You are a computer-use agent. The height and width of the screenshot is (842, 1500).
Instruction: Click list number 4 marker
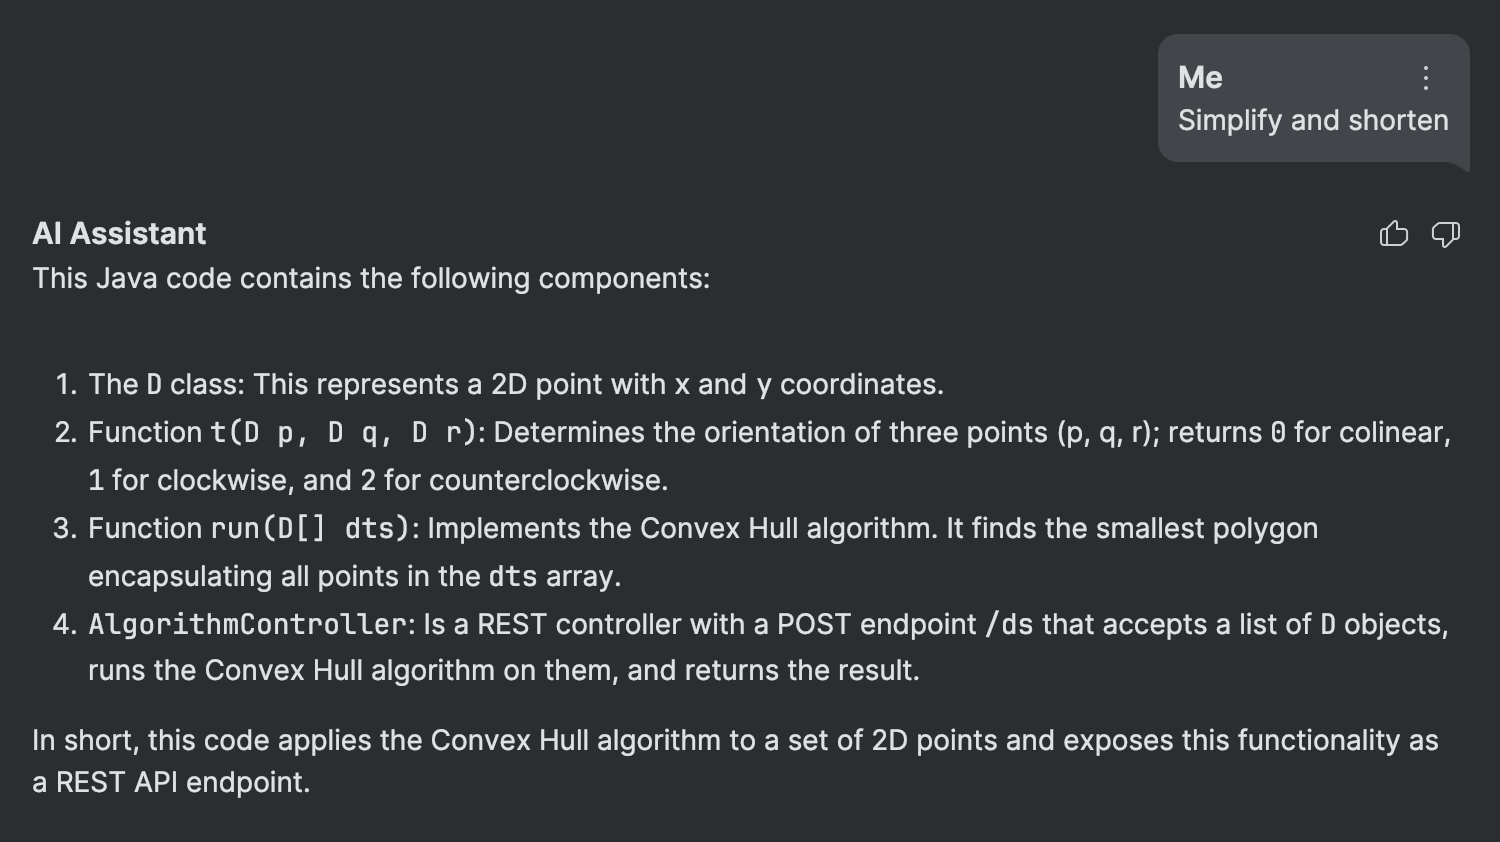(65, 624)
